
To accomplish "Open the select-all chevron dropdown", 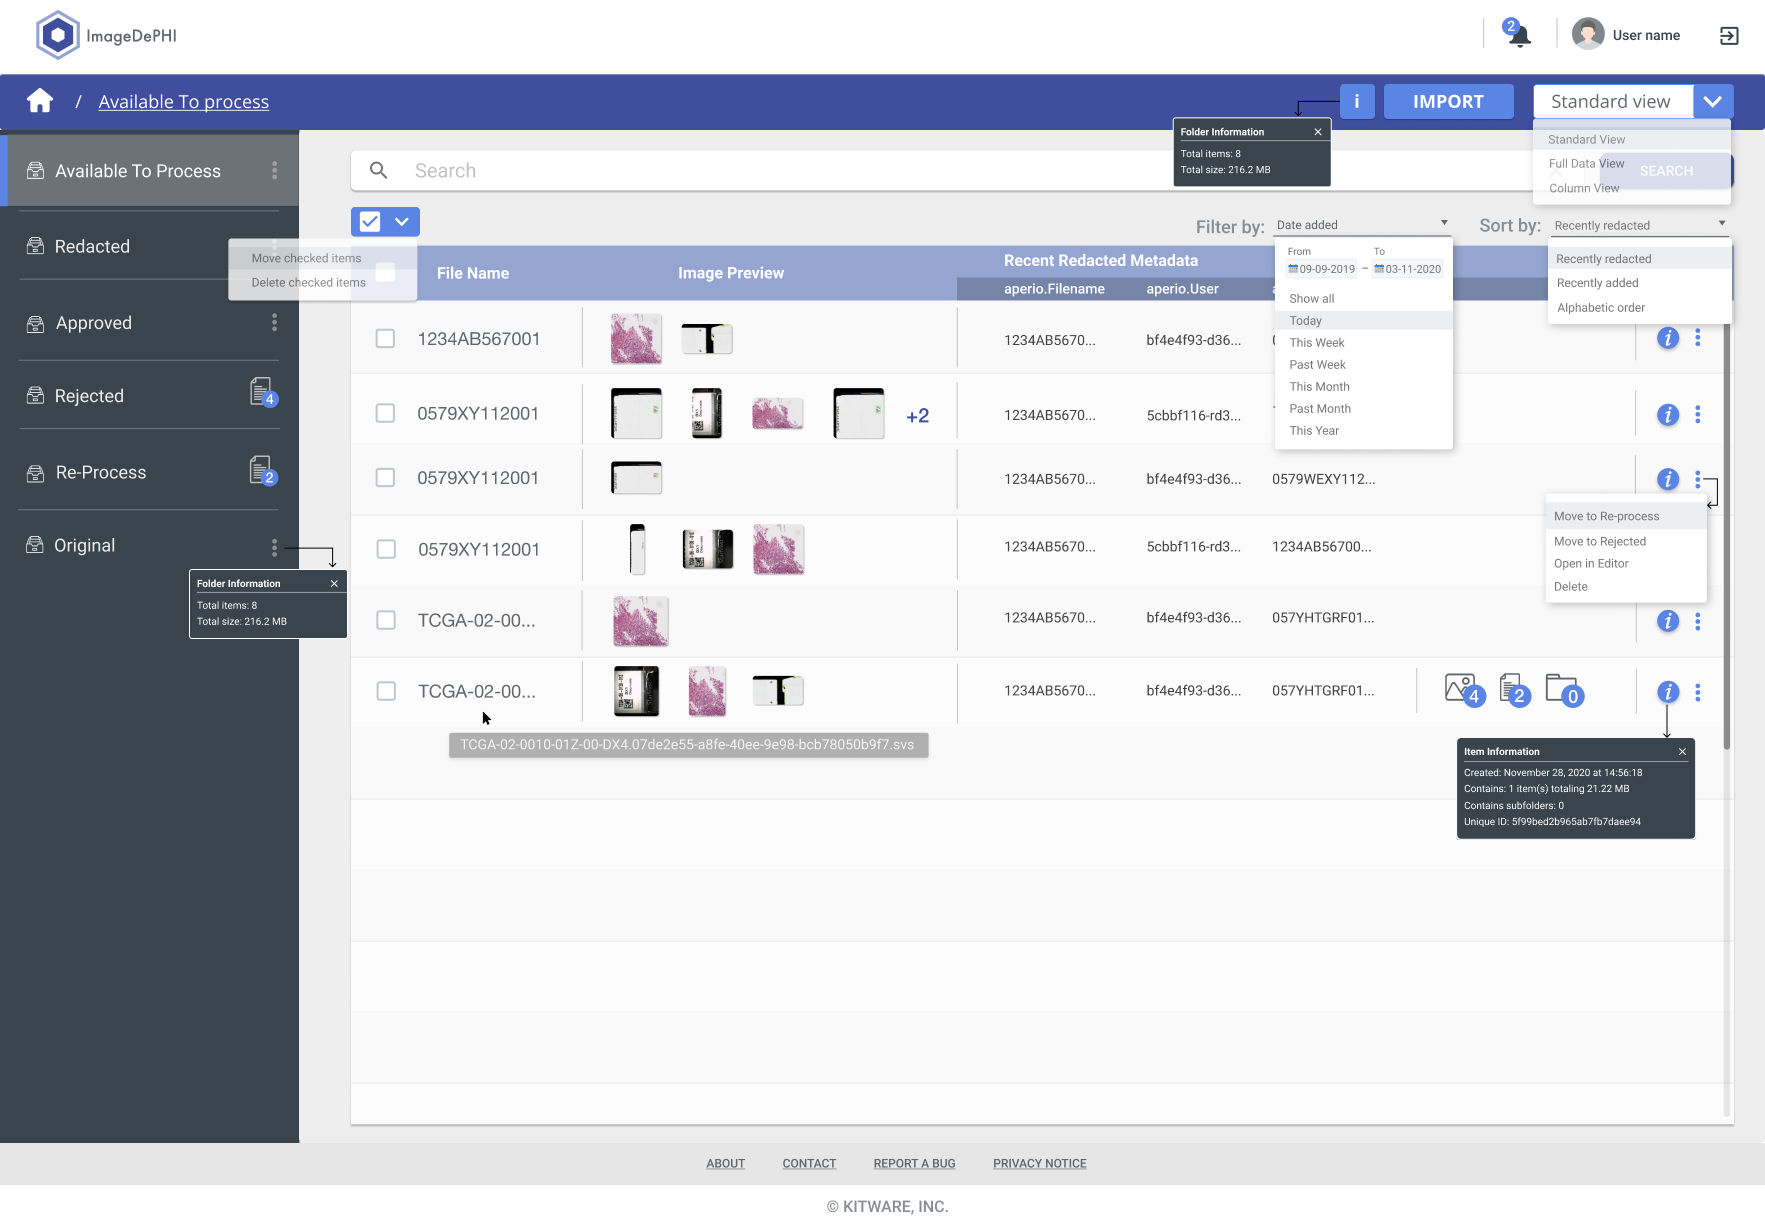I will pos(402,221).
